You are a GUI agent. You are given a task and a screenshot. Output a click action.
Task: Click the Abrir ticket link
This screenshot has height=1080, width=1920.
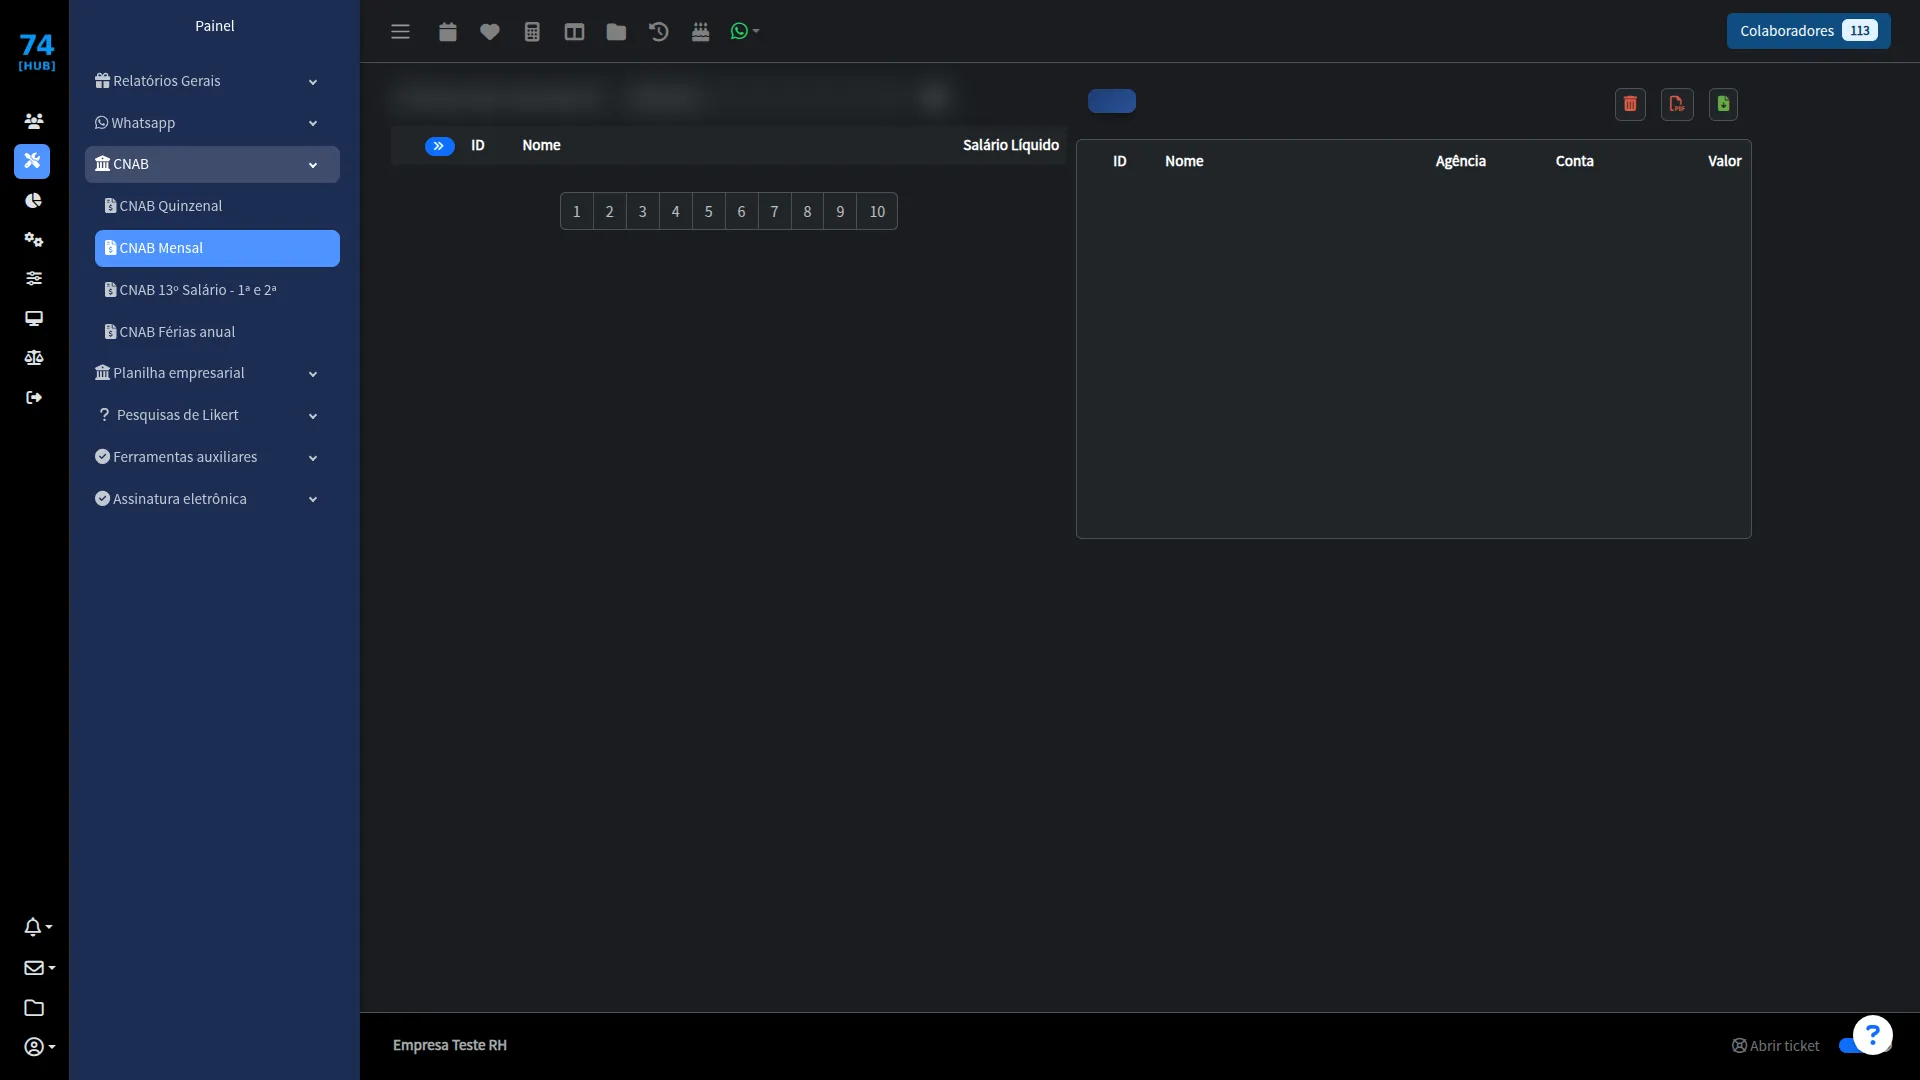[x=1776, y=1046]
